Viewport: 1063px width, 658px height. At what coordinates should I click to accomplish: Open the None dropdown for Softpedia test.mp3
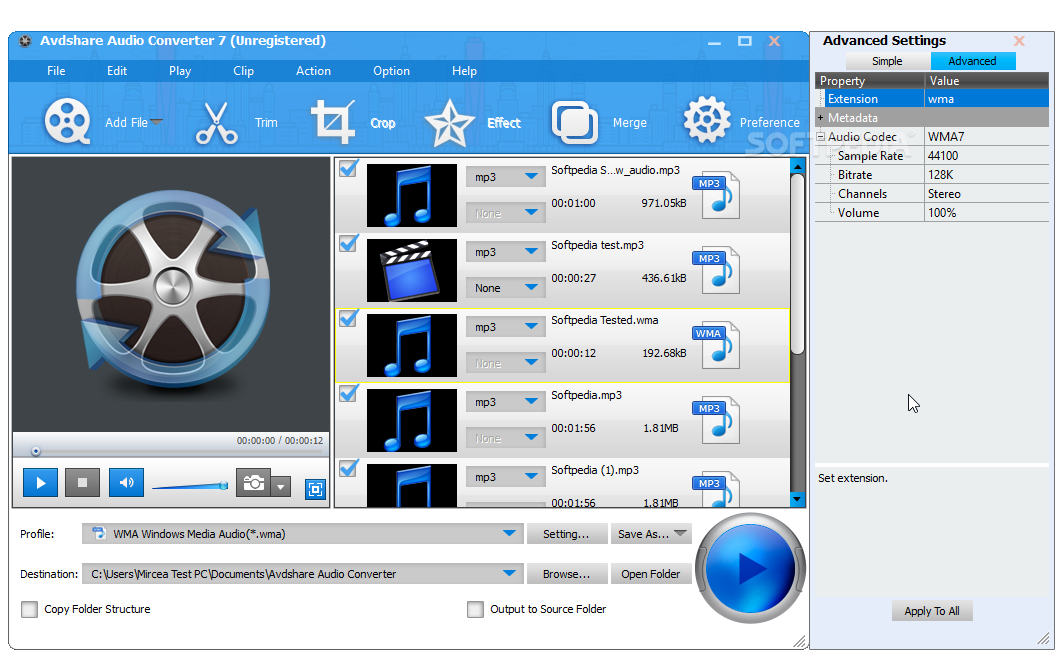(x=506, y=288)
